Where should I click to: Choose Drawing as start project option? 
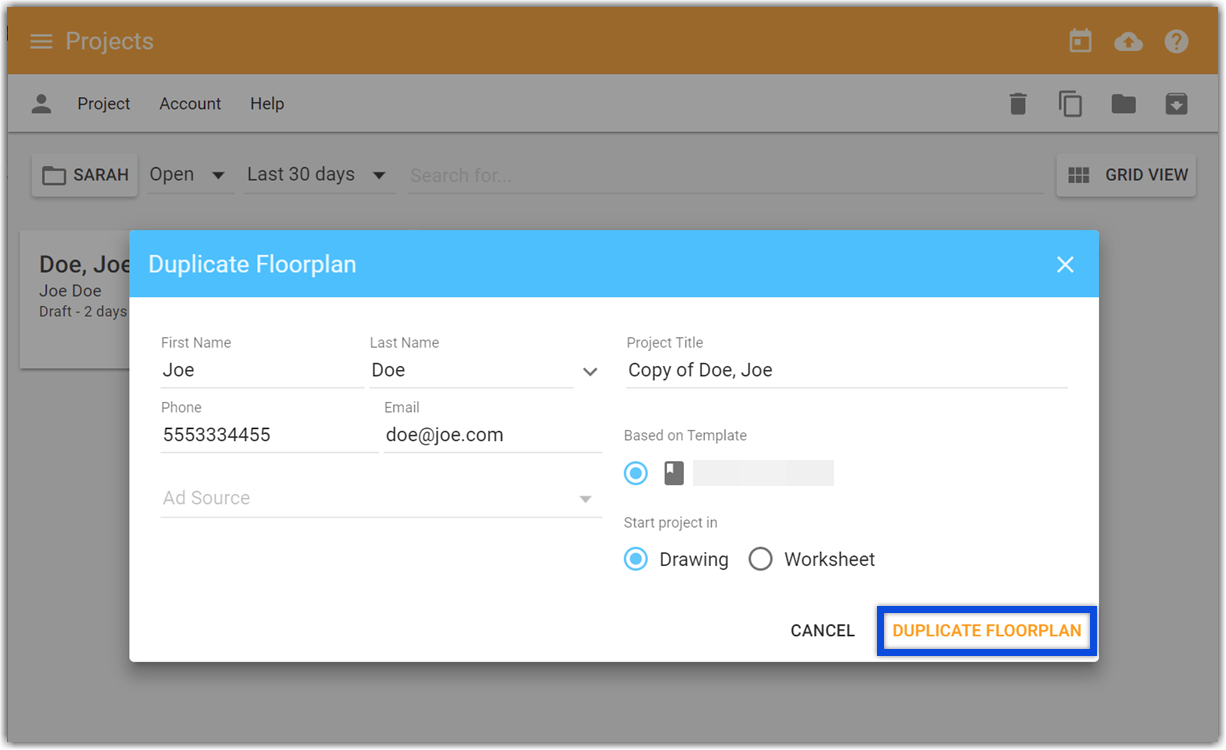tap(636, 559)
